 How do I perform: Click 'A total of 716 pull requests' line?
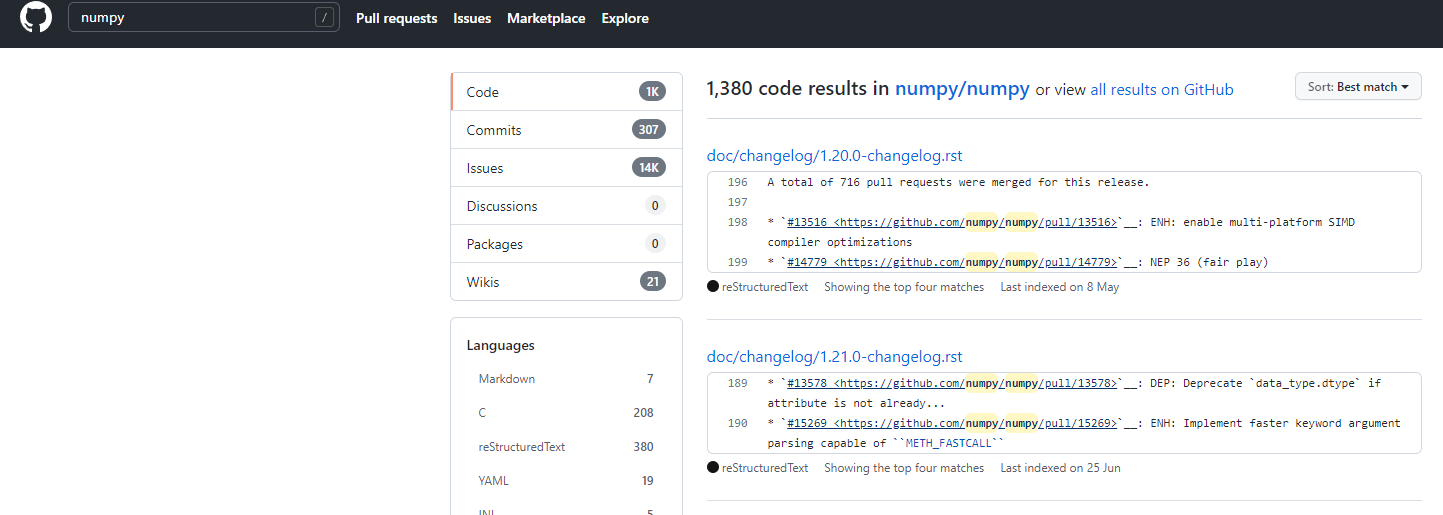click(x=959, y=182)
